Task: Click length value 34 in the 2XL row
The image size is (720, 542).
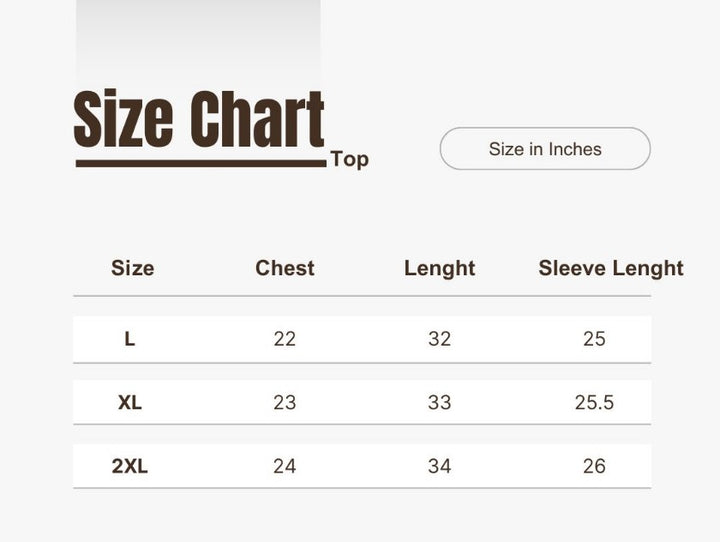Action: coord(439,466)
